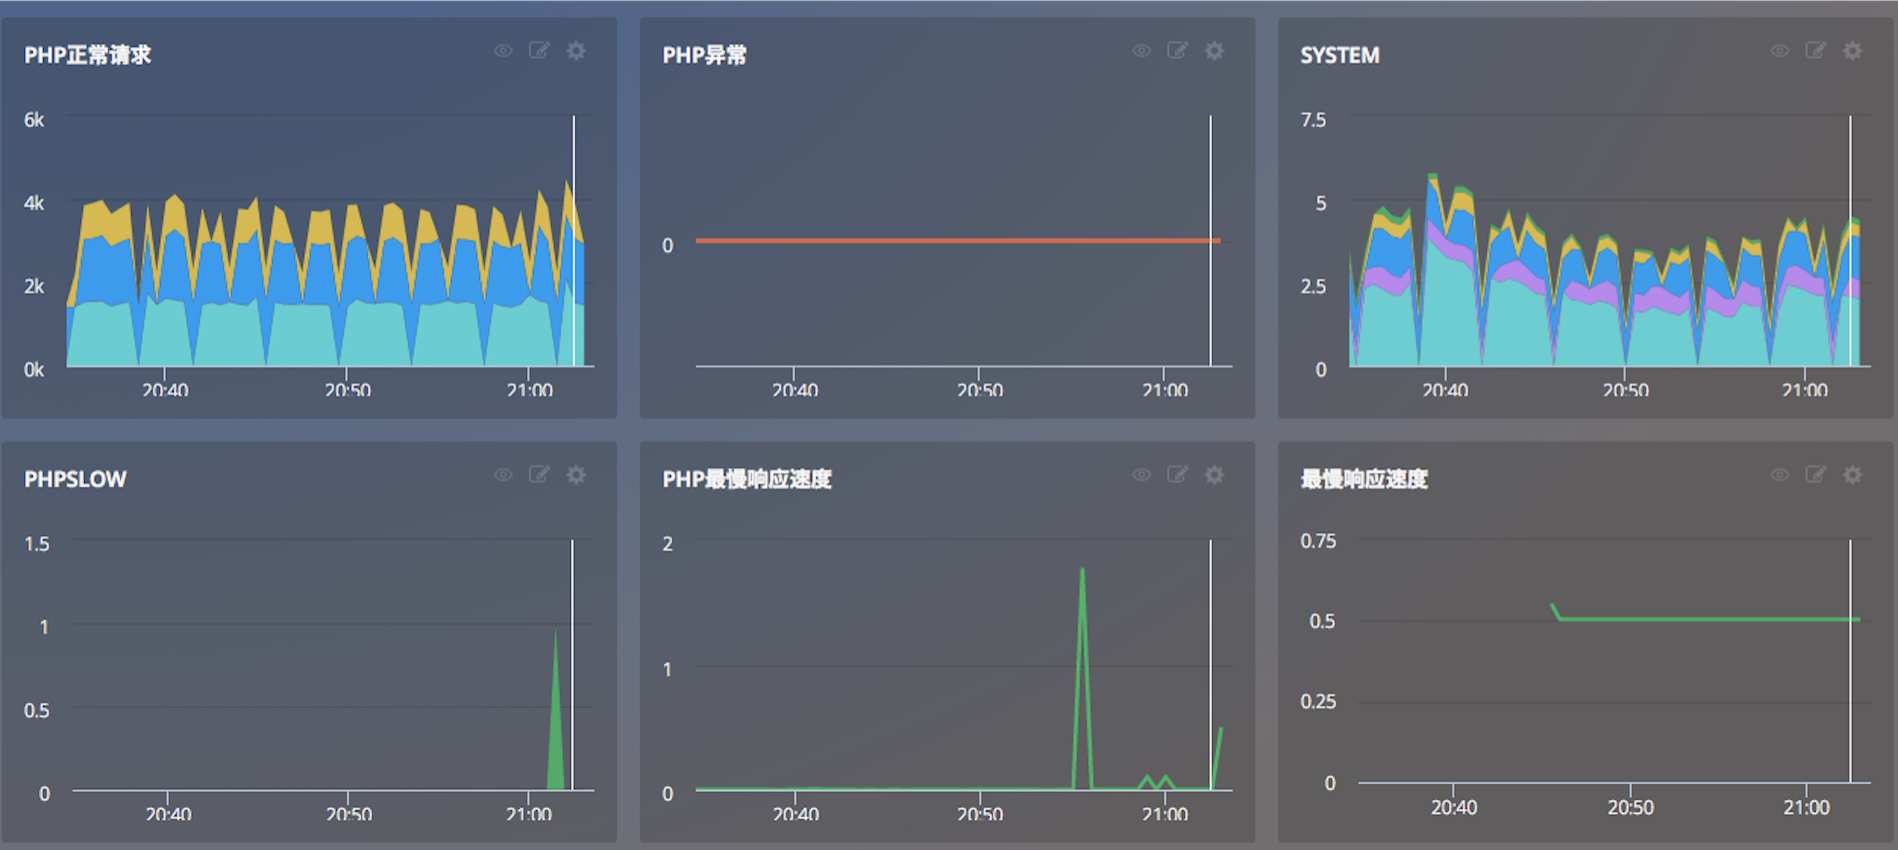Click the PHPSLOW panel title

tap(75, 479)
